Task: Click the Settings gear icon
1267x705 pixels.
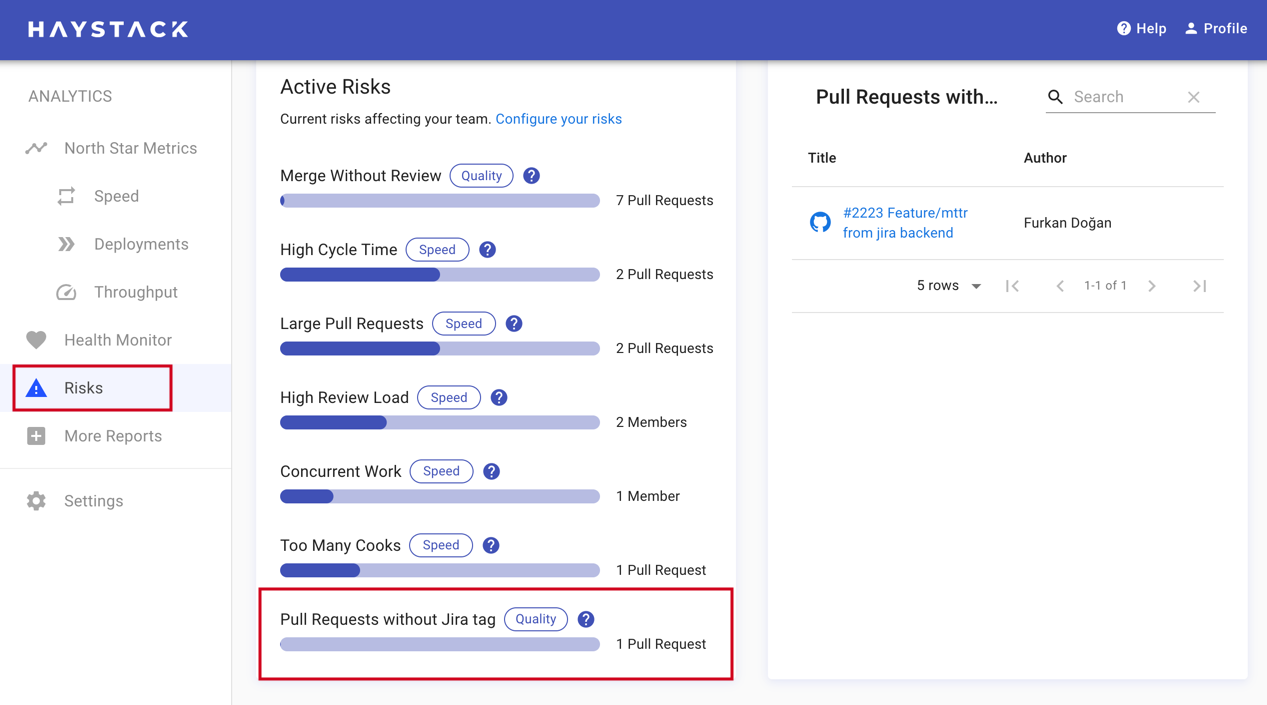Action: click(36, 501)
